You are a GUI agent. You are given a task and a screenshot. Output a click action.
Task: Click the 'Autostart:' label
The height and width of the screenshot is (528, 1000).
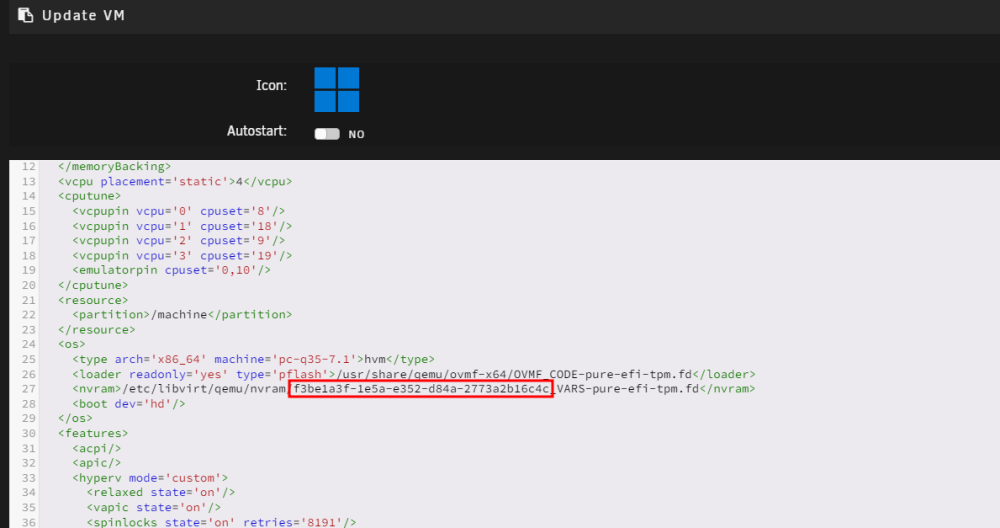(256, 131)
